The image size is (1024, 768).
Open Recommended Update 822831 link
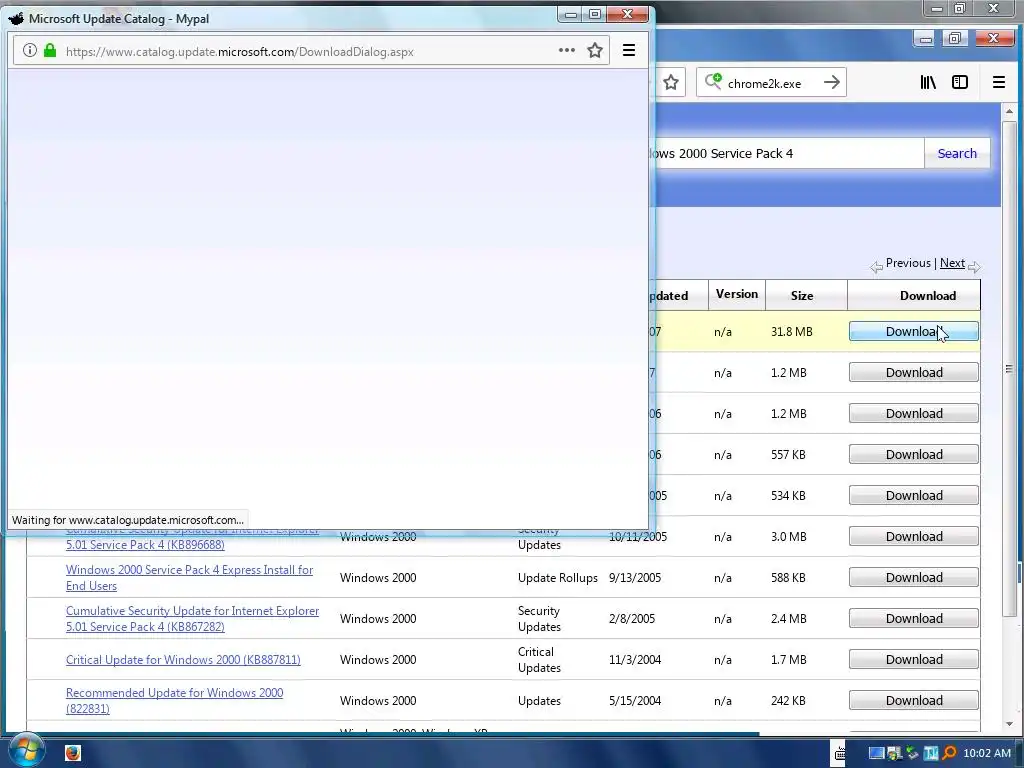174,701
